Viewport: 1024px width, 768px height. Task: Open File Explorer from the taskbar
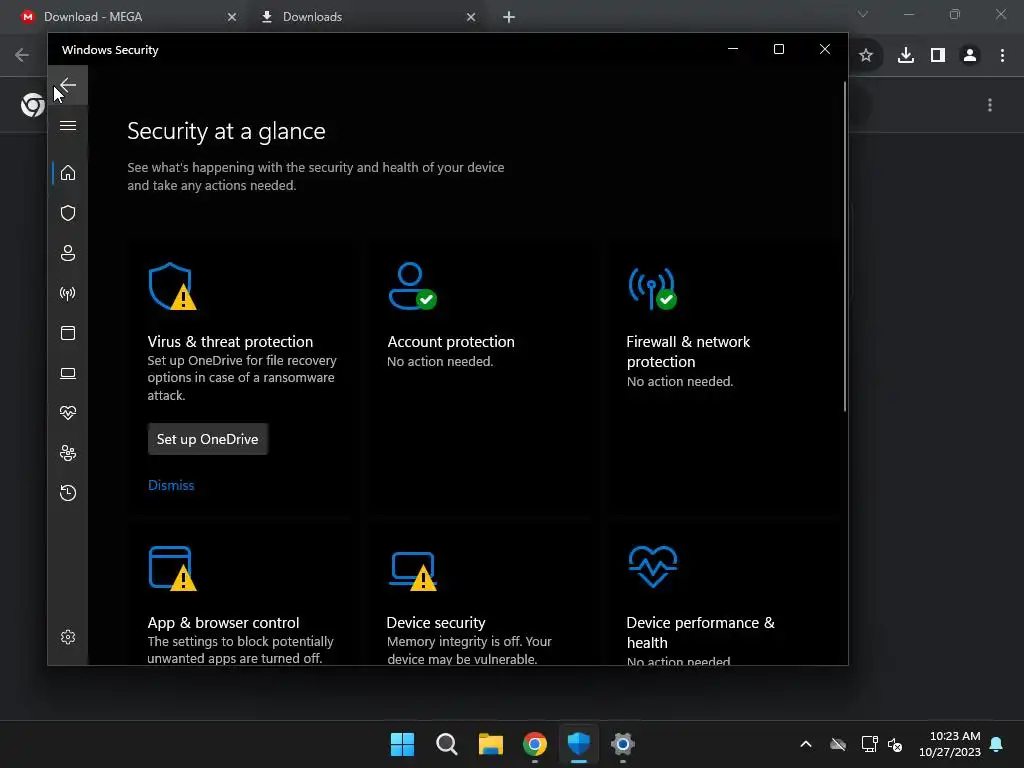tap(490, 744)
